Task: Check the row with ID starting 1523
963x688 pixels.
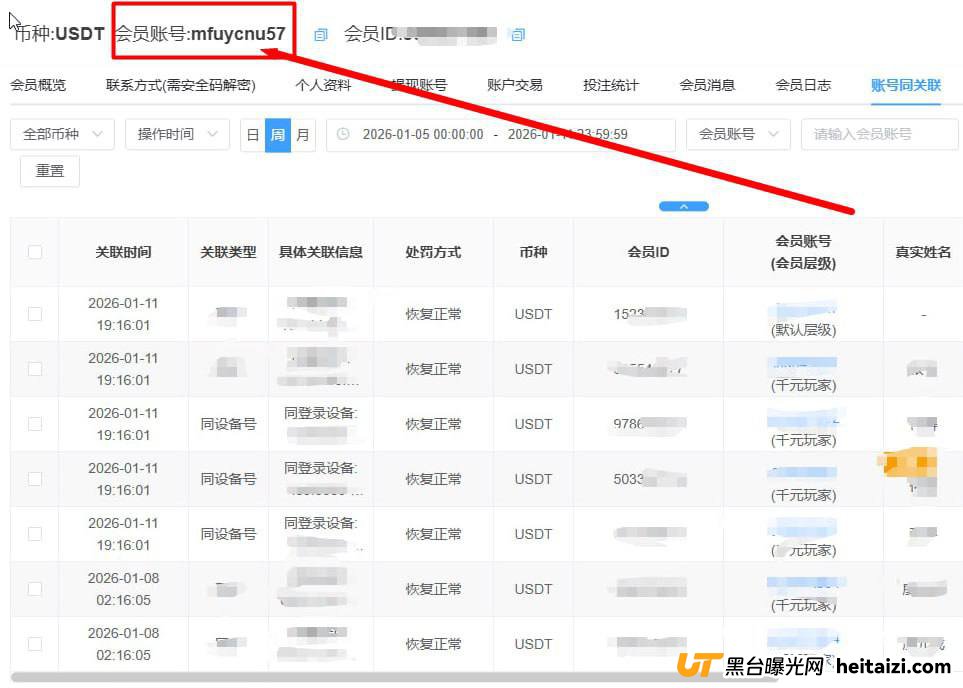Action: (35, 314)
